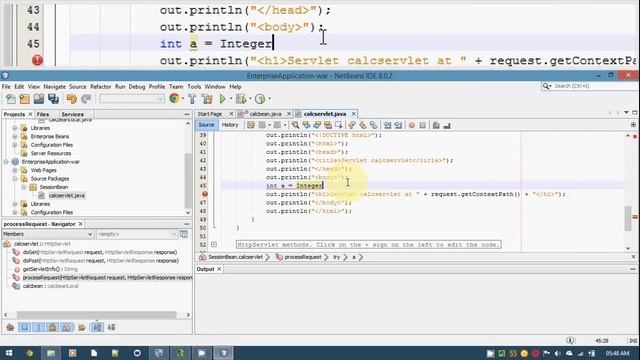The height and width of the screenshot is (360, 640).
Task: Click the Last Edit editor toolbar icon
Action: tap(251, 125)
